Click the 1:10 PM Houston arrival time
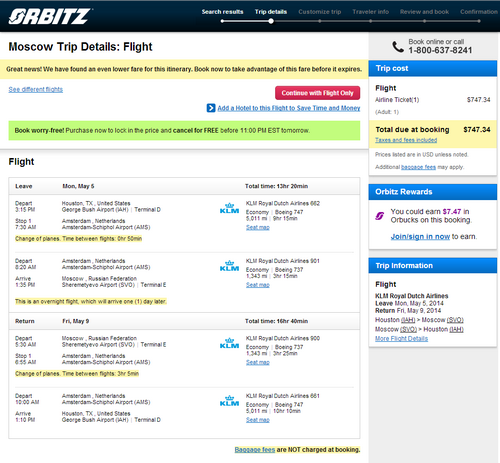Image resolution: width=500 pixels, height=463 pixels. click(25, 420)
